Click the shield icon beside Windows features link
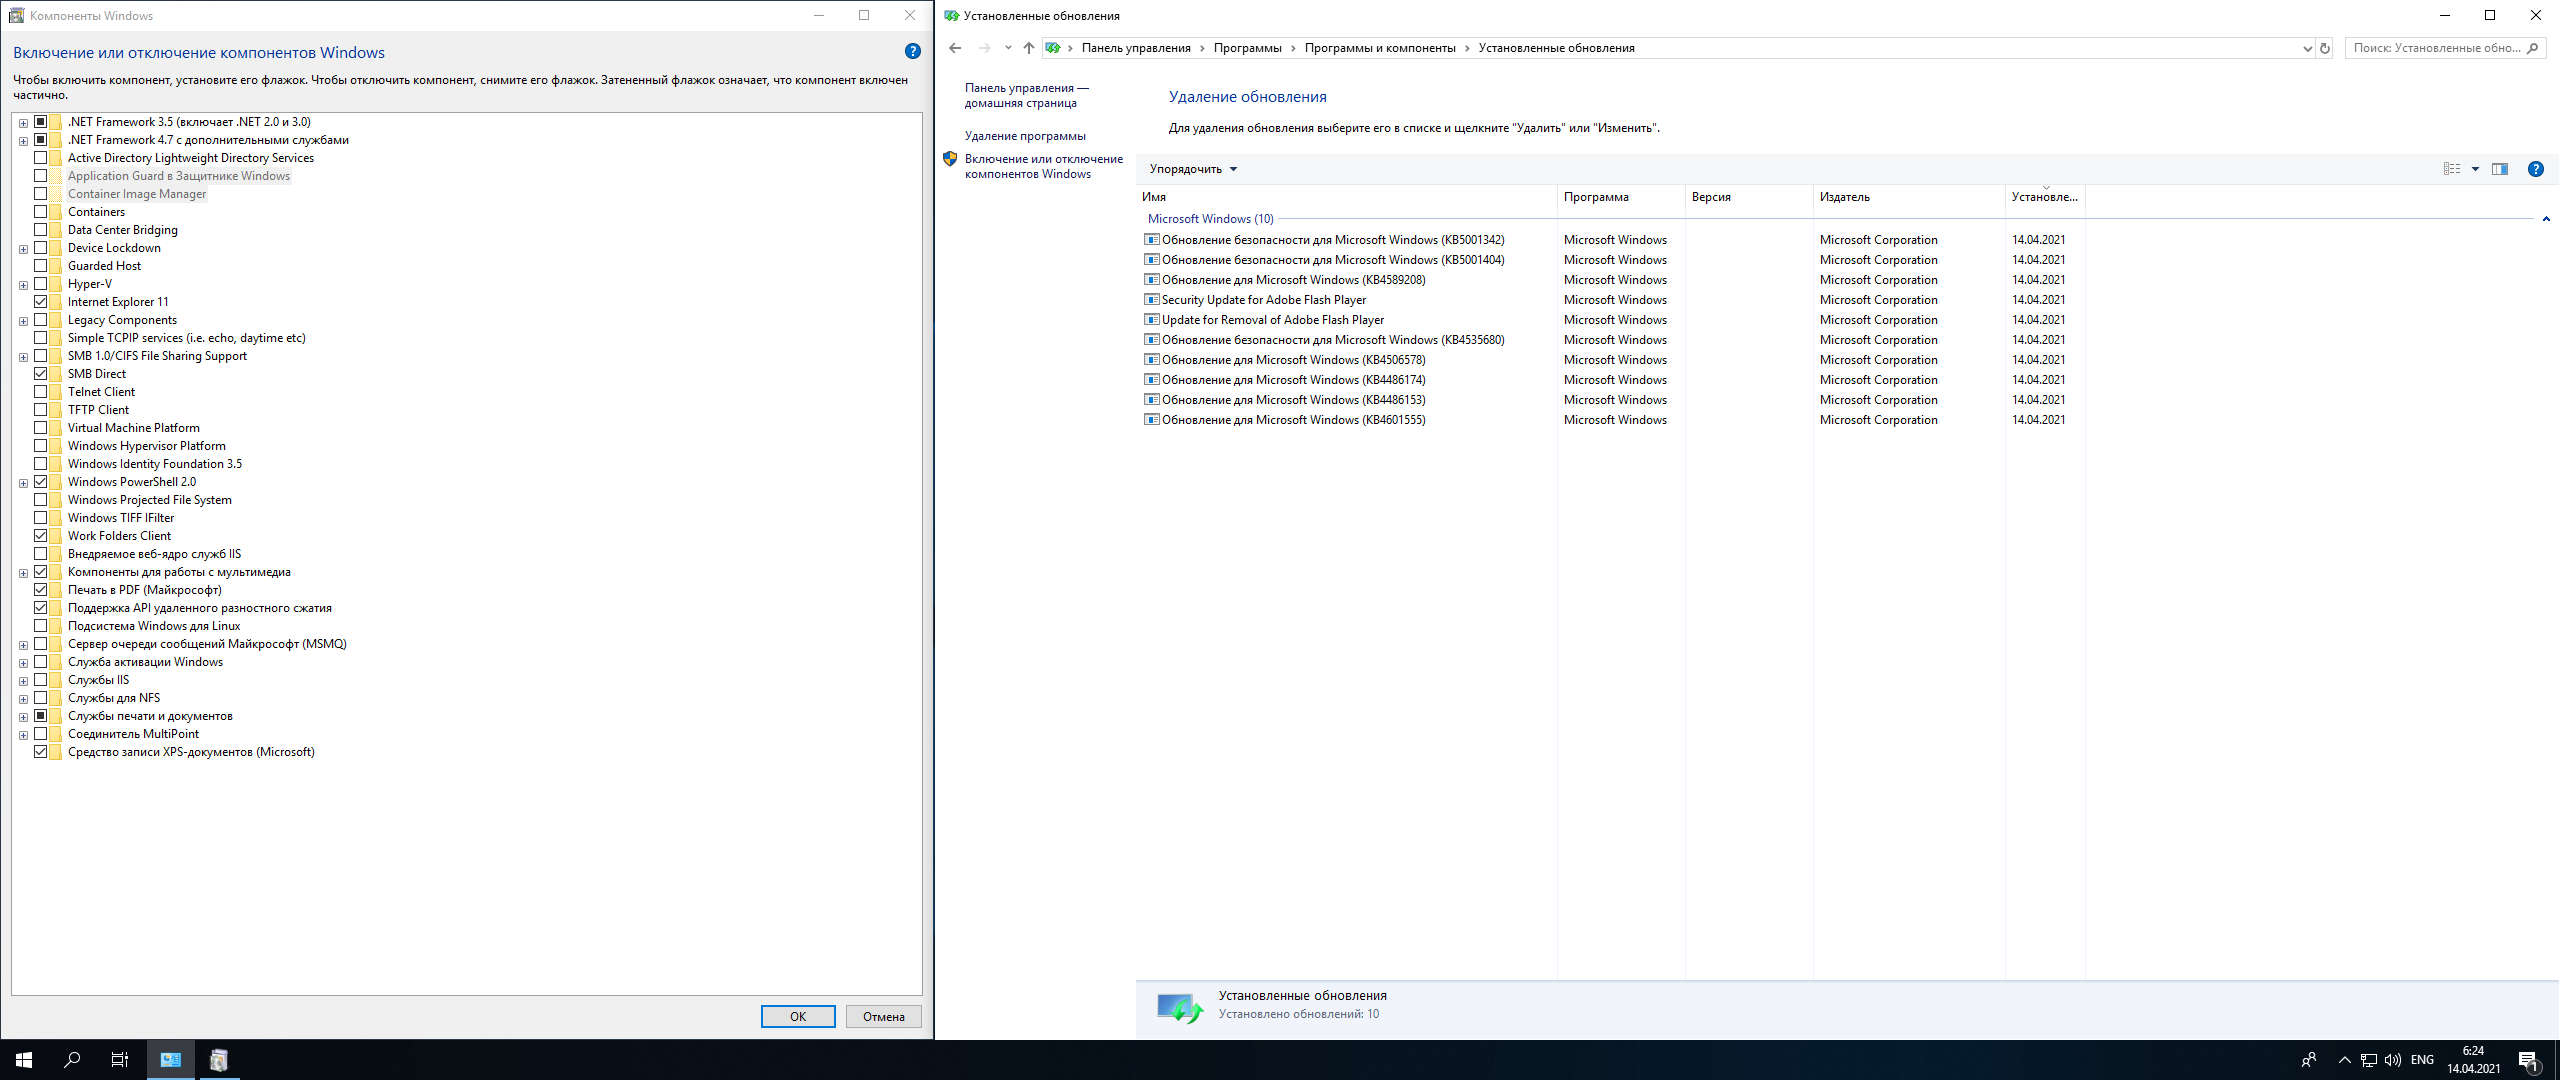2560x1080 pixels. click(x=950, y=159)
